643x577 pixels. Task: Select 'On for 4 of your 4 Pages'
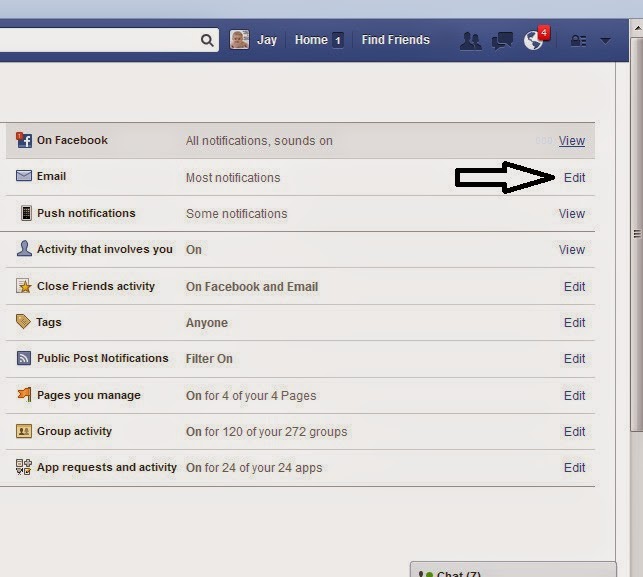(x=251, y=396)
